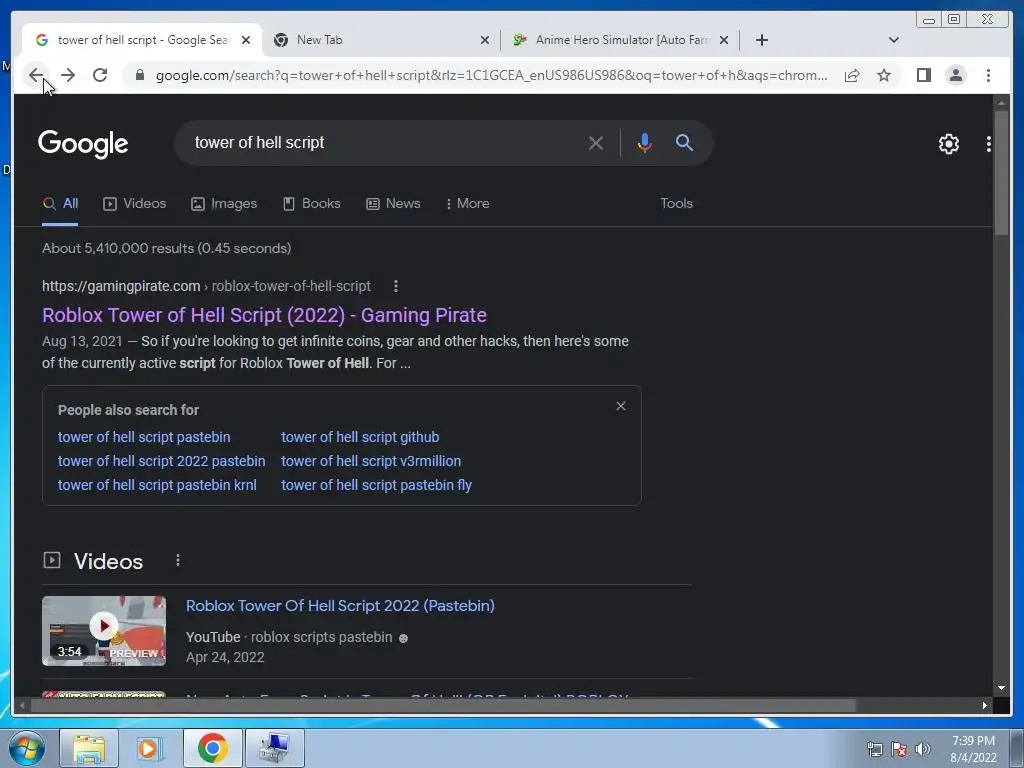1024x768 pixels.
Task: Click the browser forward arrow
Action: 68,75
